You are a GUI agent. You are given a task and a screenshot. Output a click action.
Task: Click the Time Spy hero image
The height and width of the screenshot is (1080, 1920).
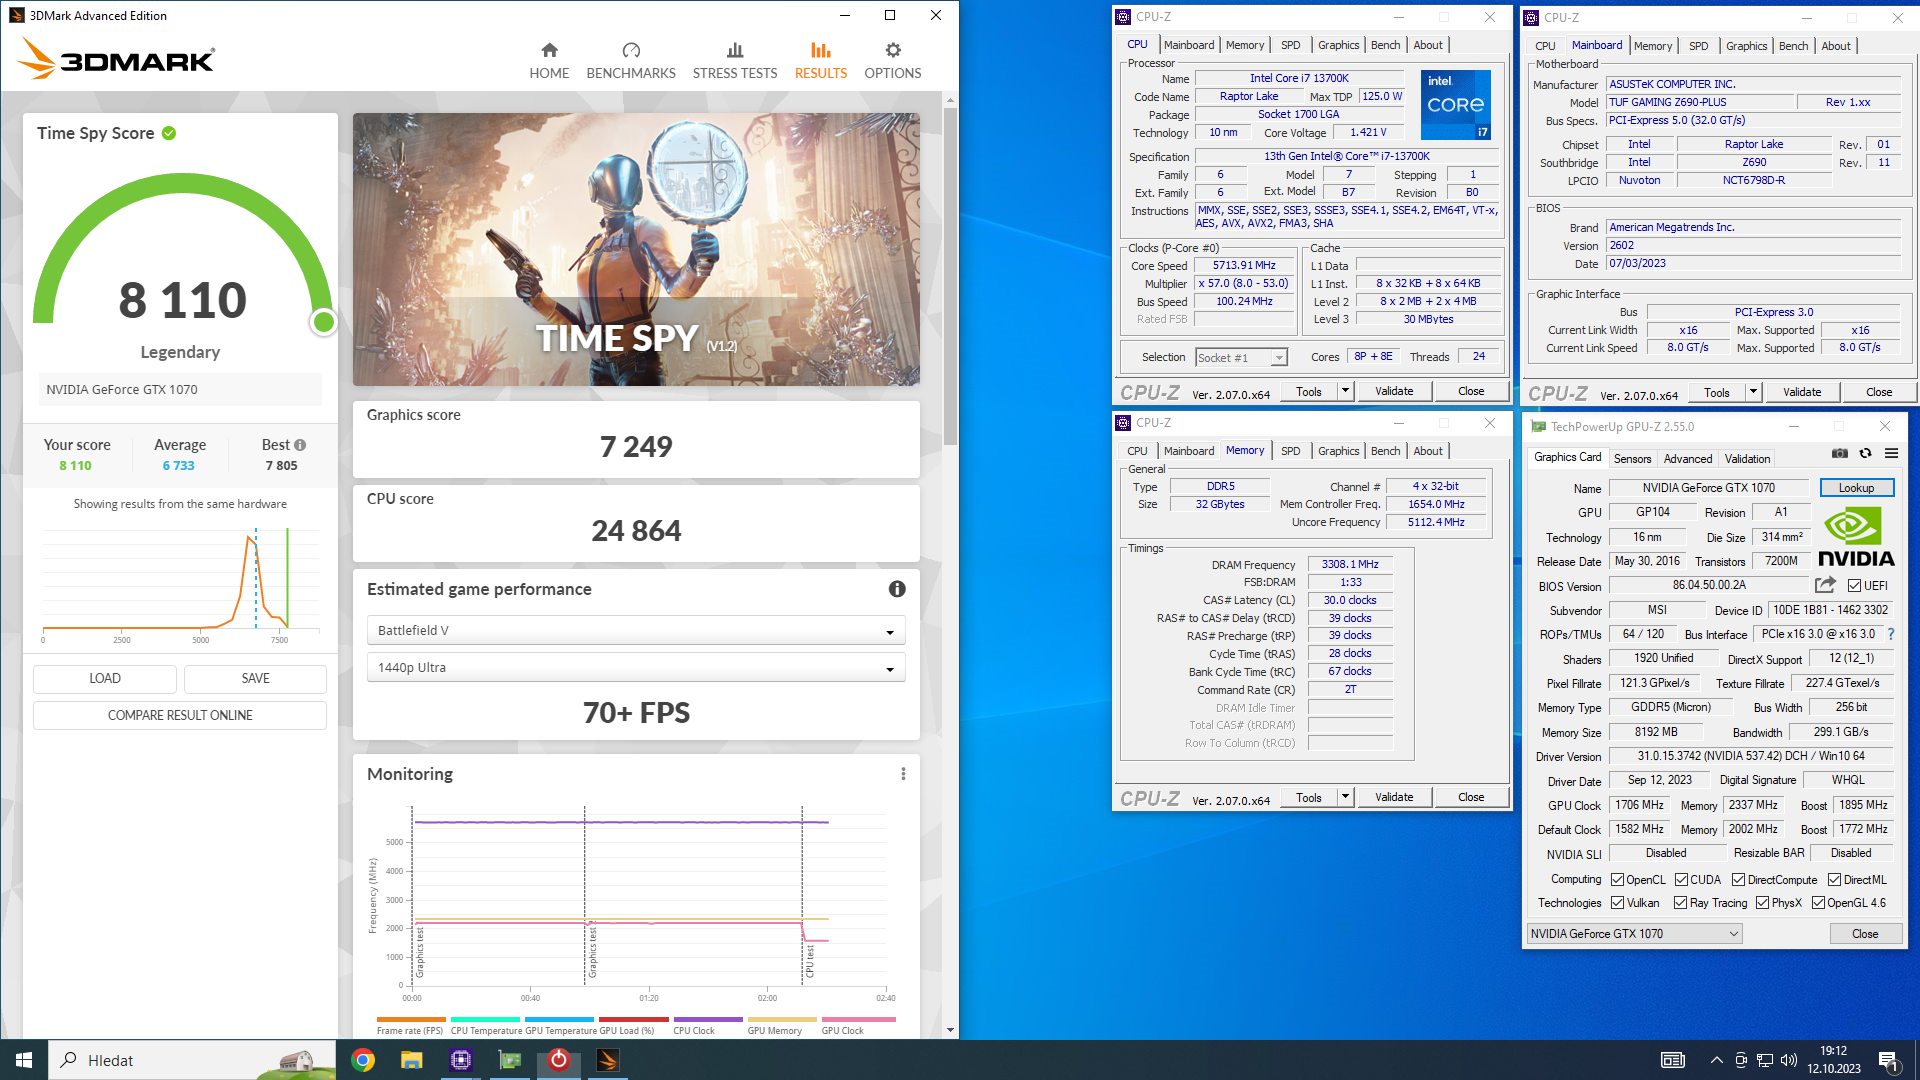click(x=636, y=249)
